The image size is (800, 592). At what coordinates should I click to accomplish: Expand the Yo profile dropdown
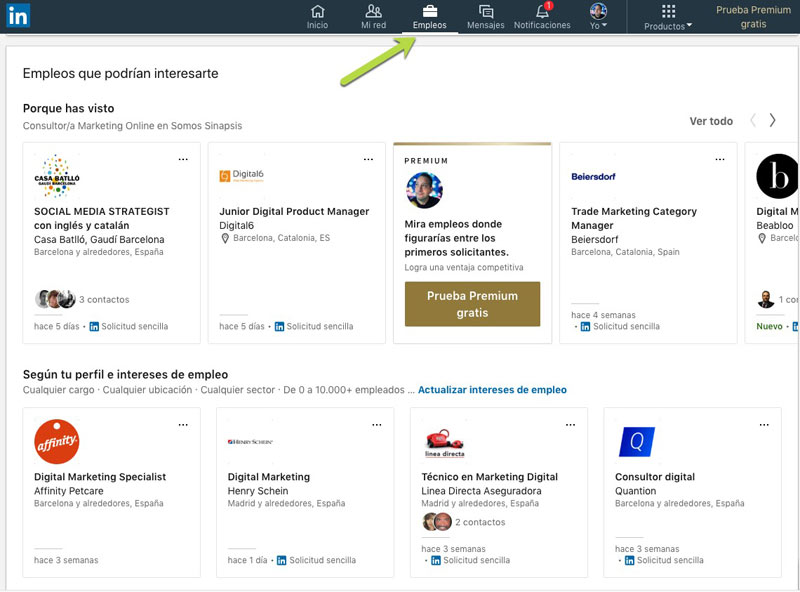click(x=598, y=17)
